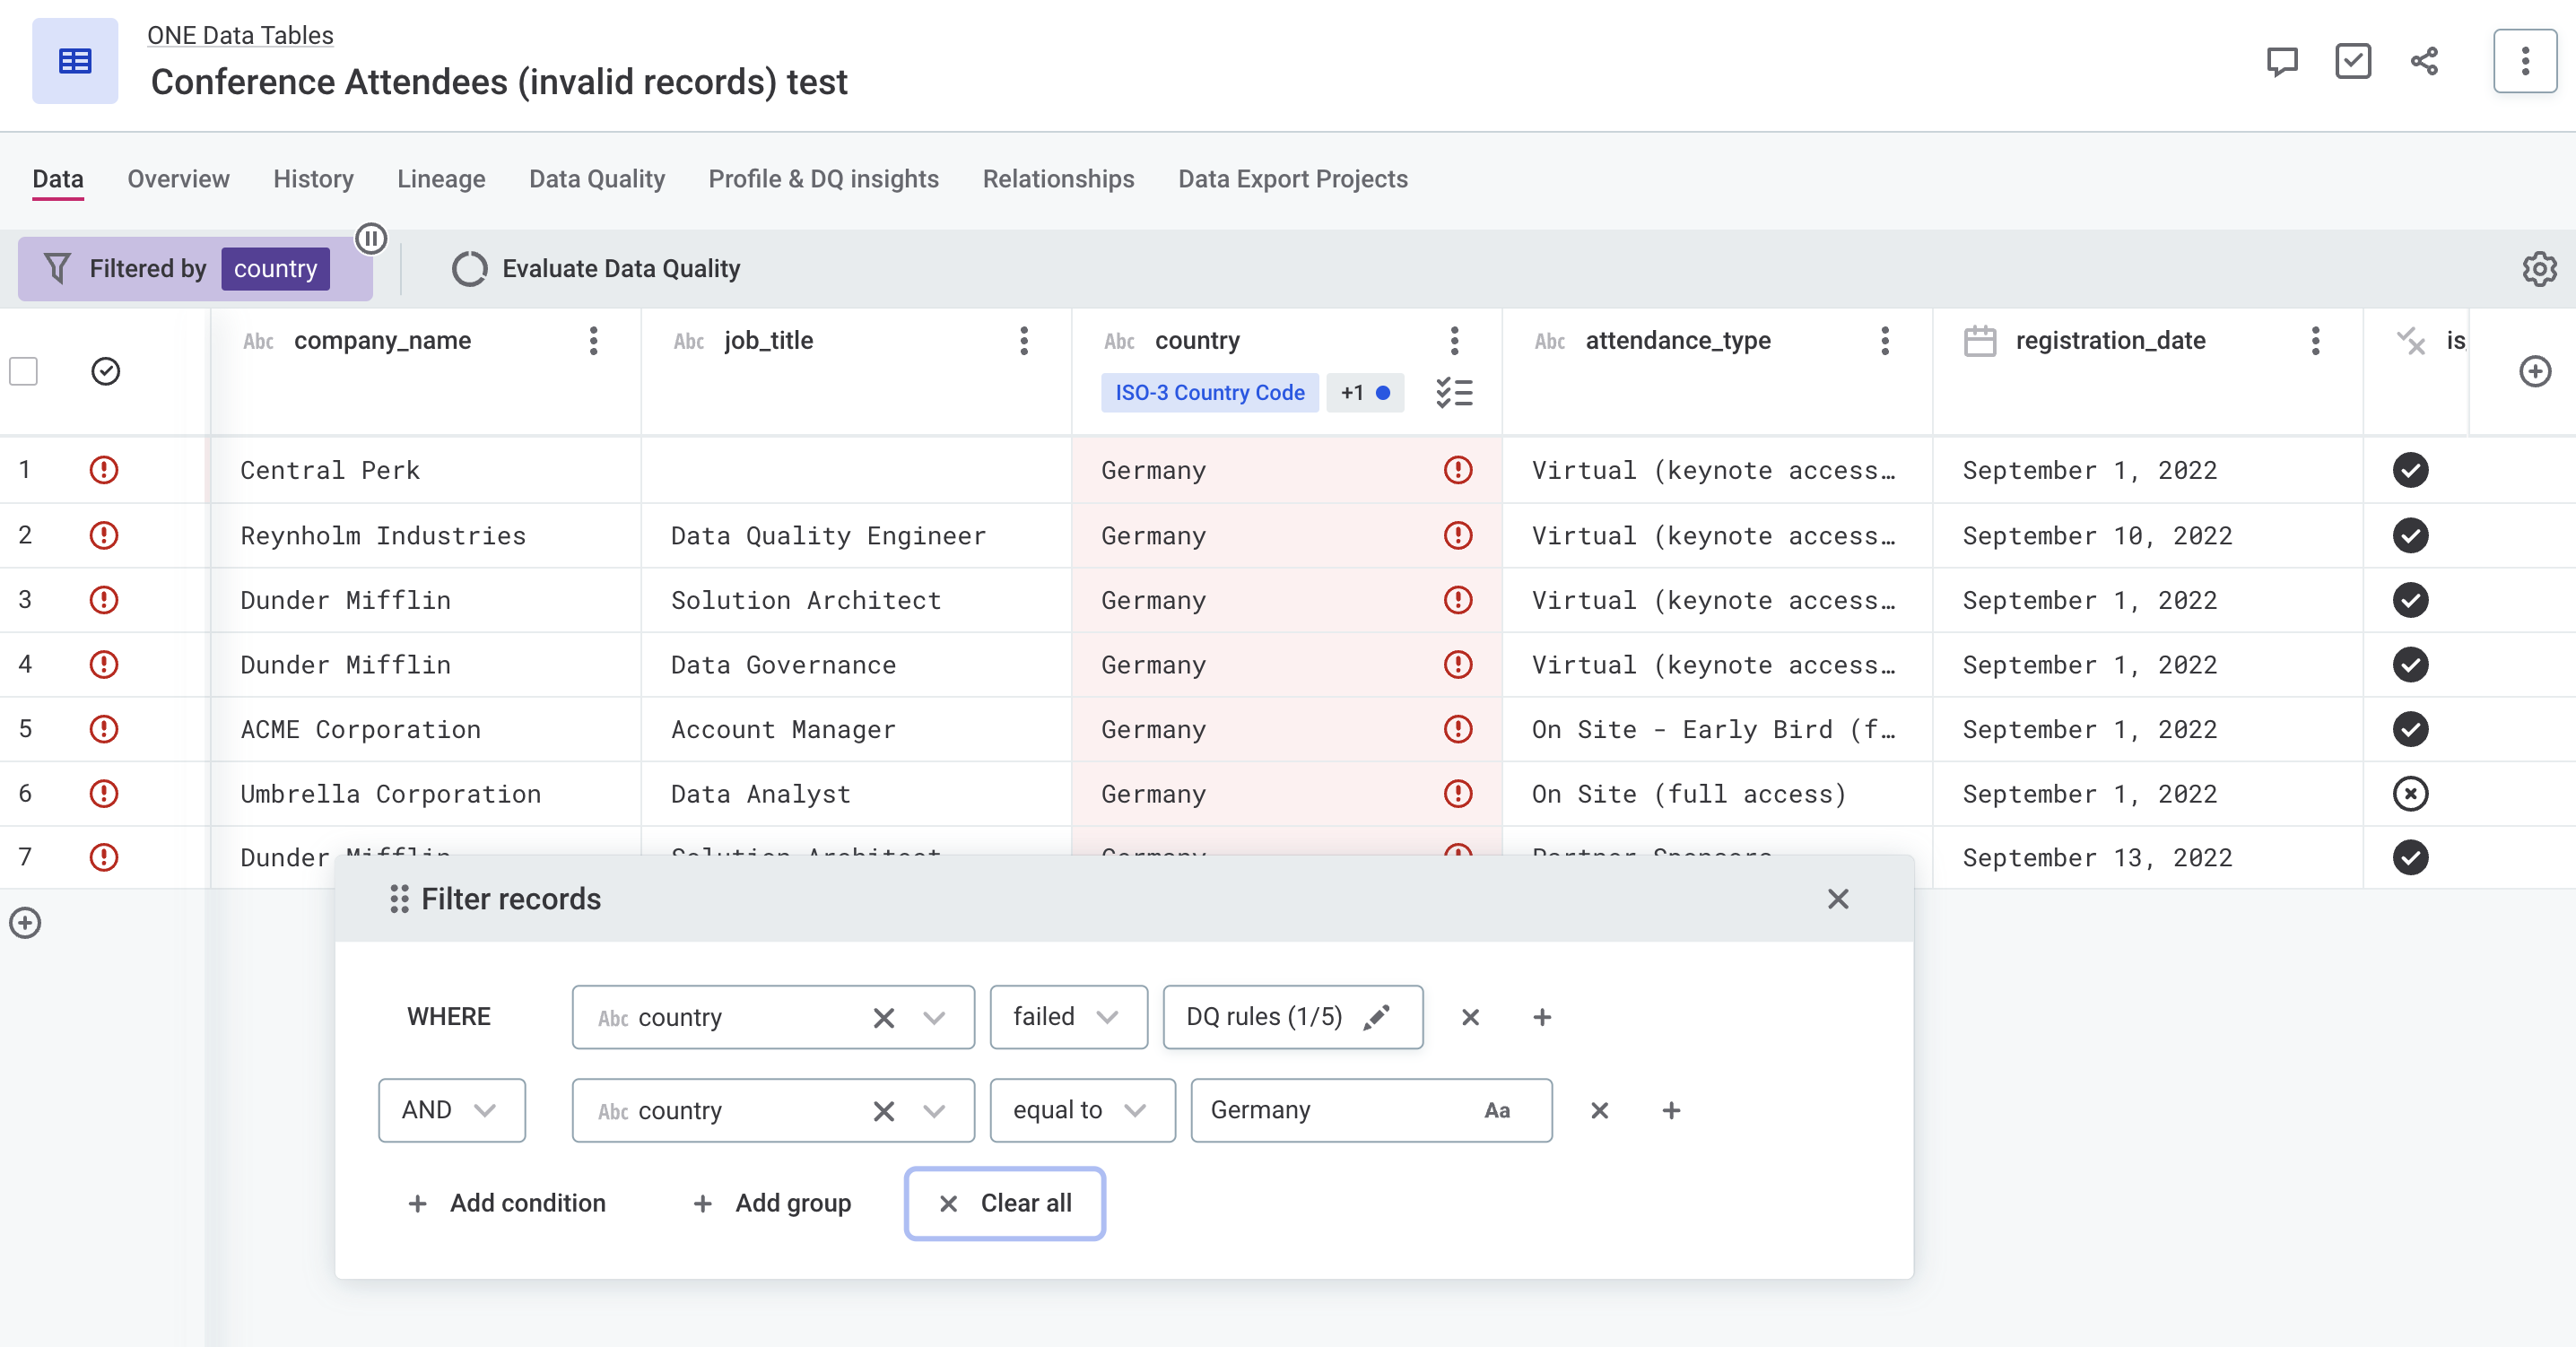
Task: Clear all filter conditions
Action: (1004, 1203)
